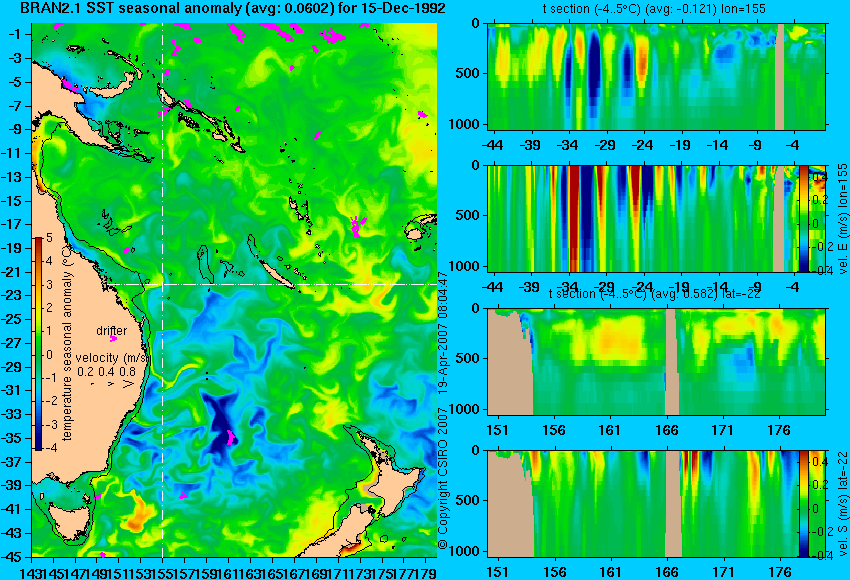Click the '1000' depth label of the lon=155 temperature section
Screen dimensions: 850x580
[465, 125]
